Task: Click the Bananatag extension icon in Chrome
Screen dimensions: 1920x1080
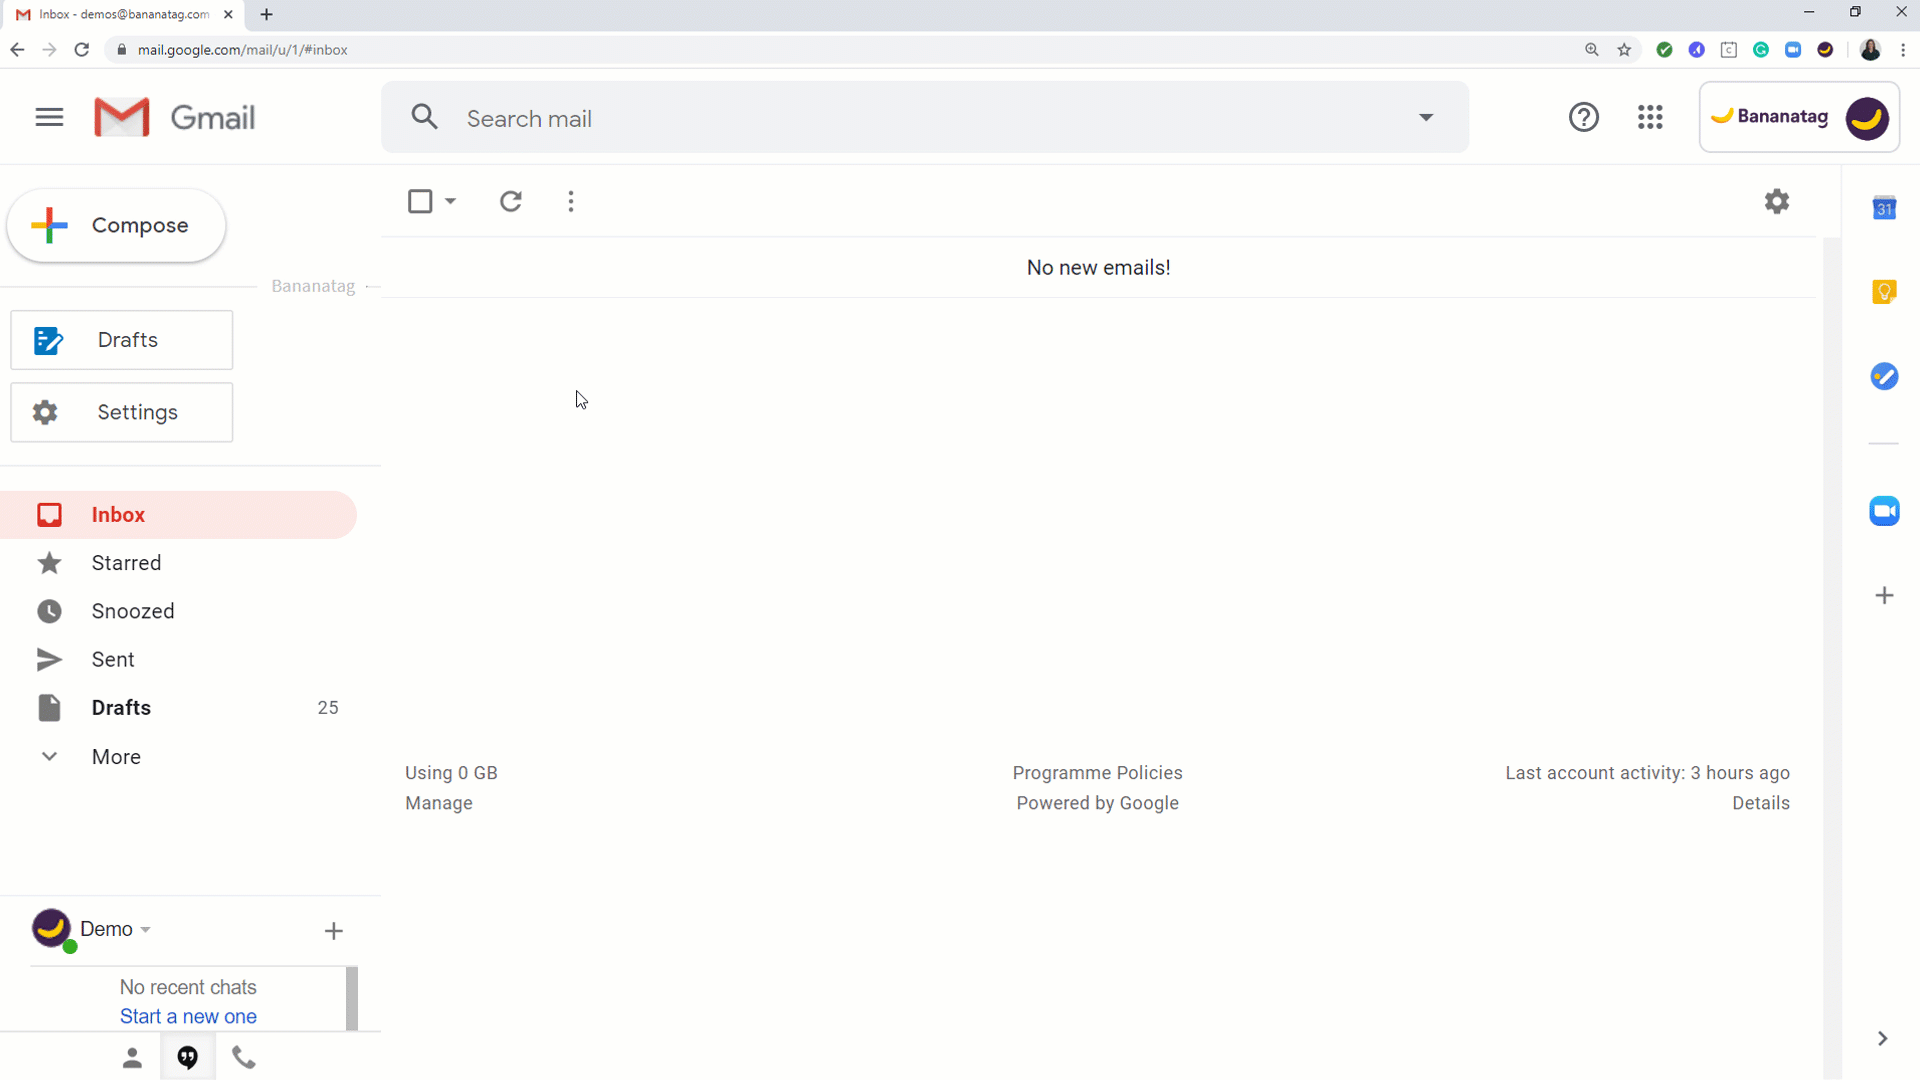Action: 1825,49
